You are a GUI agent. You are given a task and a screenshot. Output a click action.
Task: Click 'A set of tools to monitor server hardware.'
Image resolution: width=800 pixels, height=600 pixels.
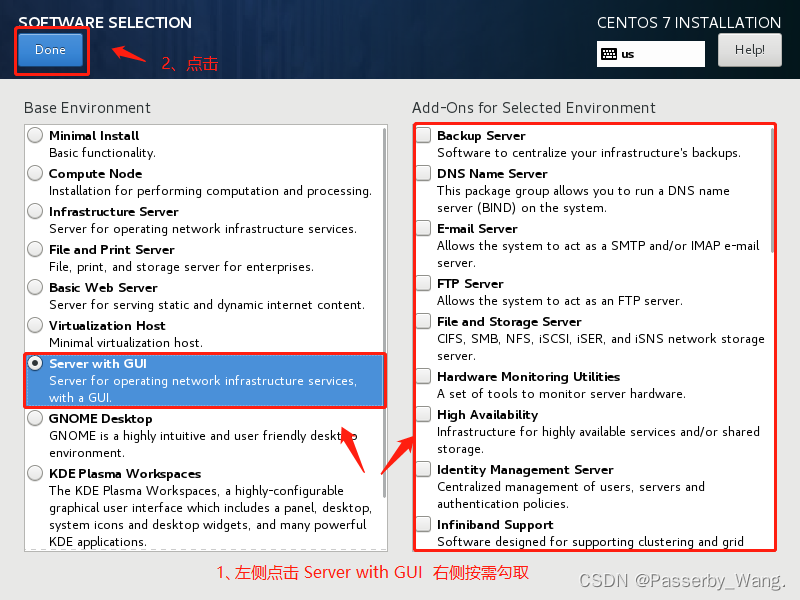tap(561, 394)
